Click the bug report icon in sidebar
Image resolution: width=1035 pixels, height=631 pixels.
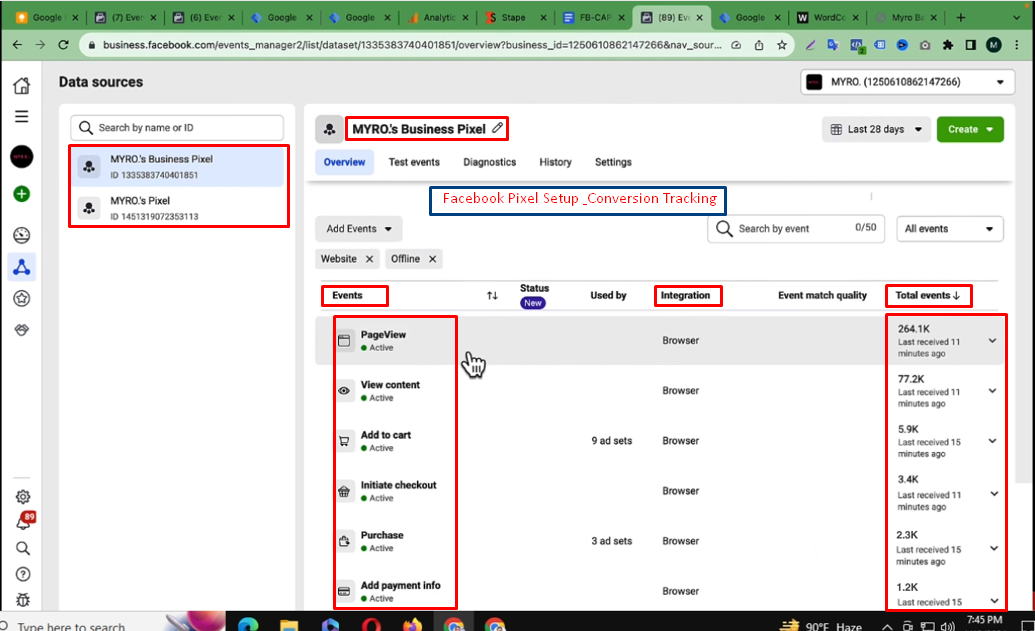tap(22, 599)
